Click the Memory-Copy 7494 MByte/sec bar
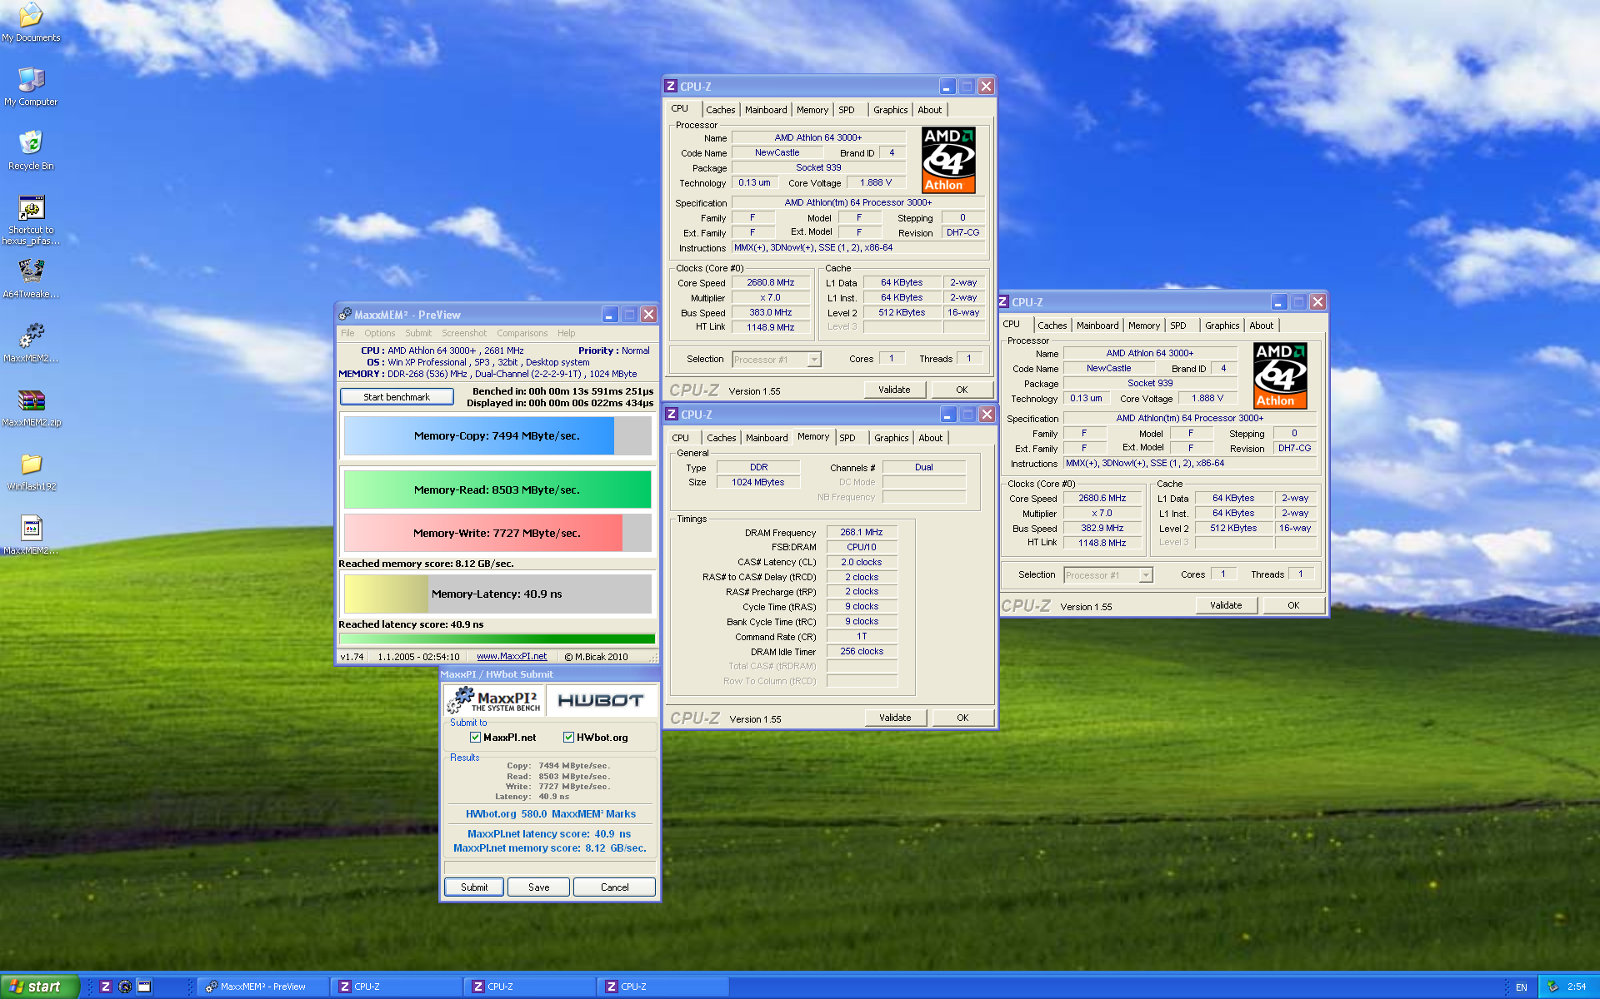 tap(497, 436)
